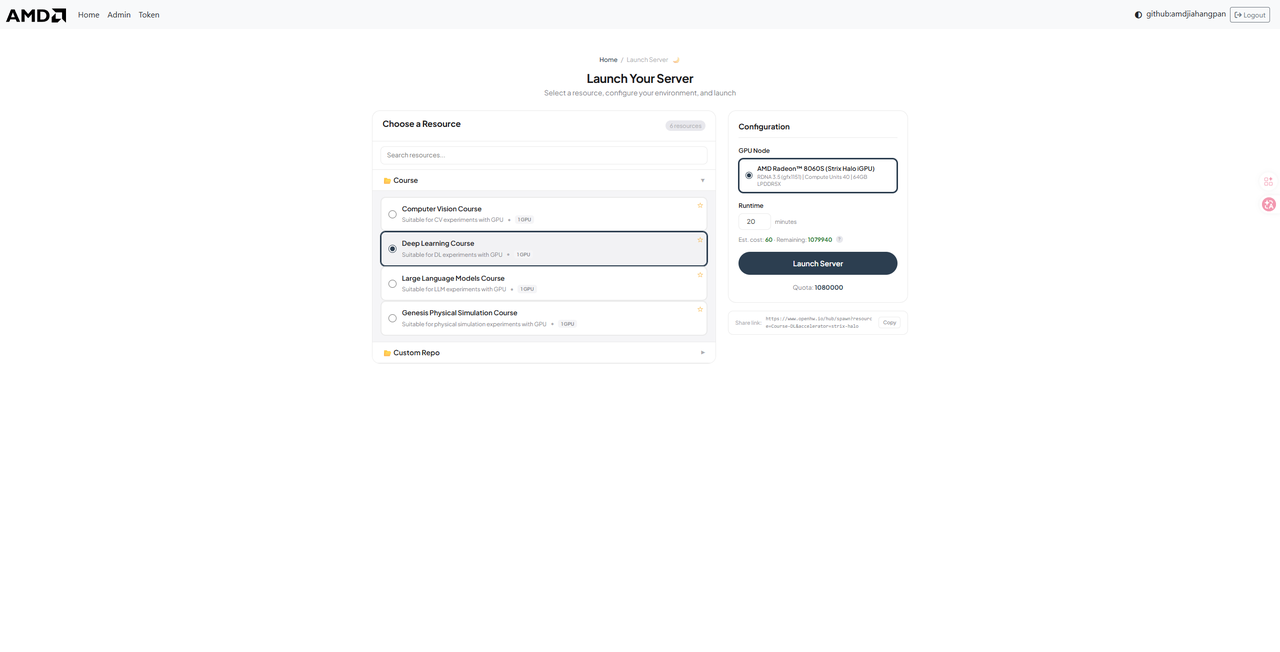Star the Computer Vision Course resource
The image size is (1280, 652).
click(x=700, y=205)
